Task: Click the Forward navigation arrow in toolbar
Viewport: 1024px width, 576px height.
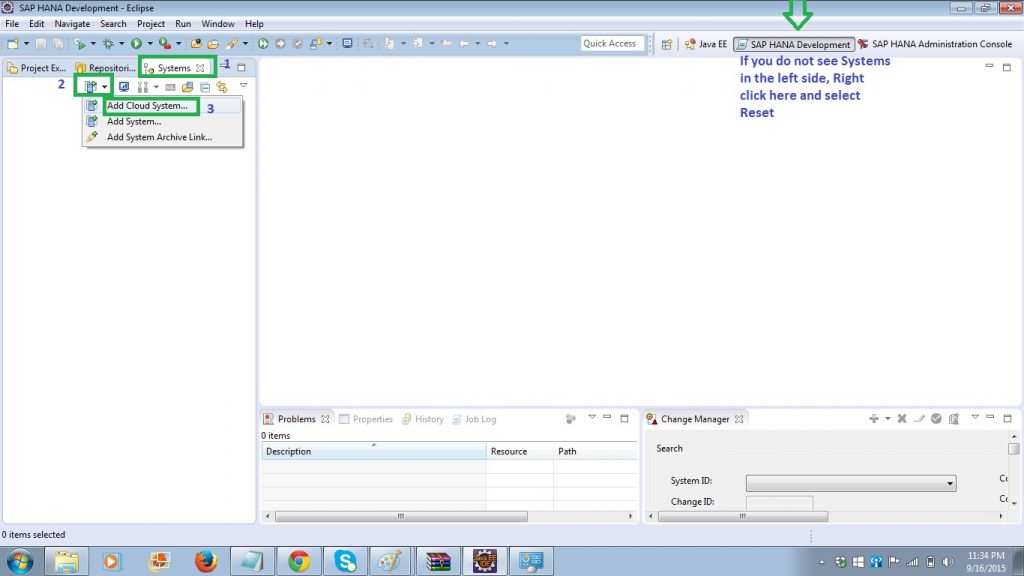Action: pos(492,44)
